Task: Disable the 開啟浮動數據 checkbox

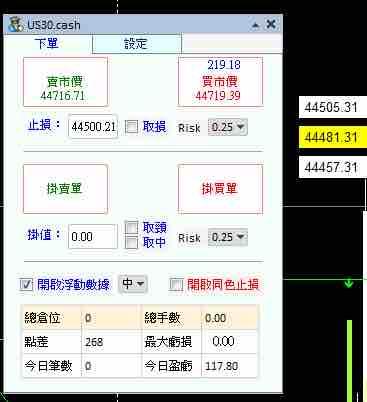Action: click(x=26, y=284)
